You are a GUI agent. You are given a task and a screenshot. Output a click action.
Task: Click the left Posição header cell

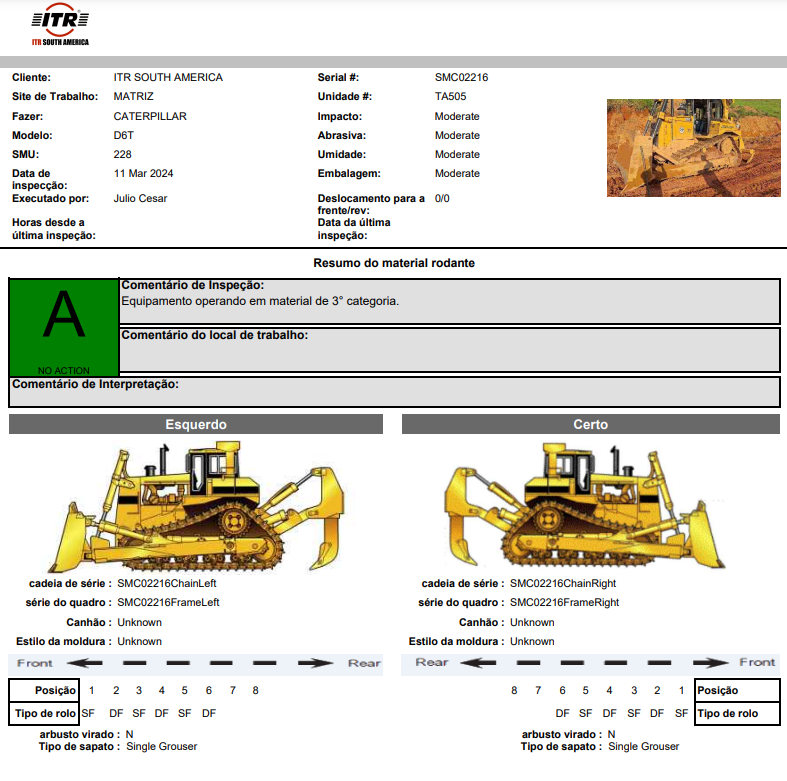44,691
